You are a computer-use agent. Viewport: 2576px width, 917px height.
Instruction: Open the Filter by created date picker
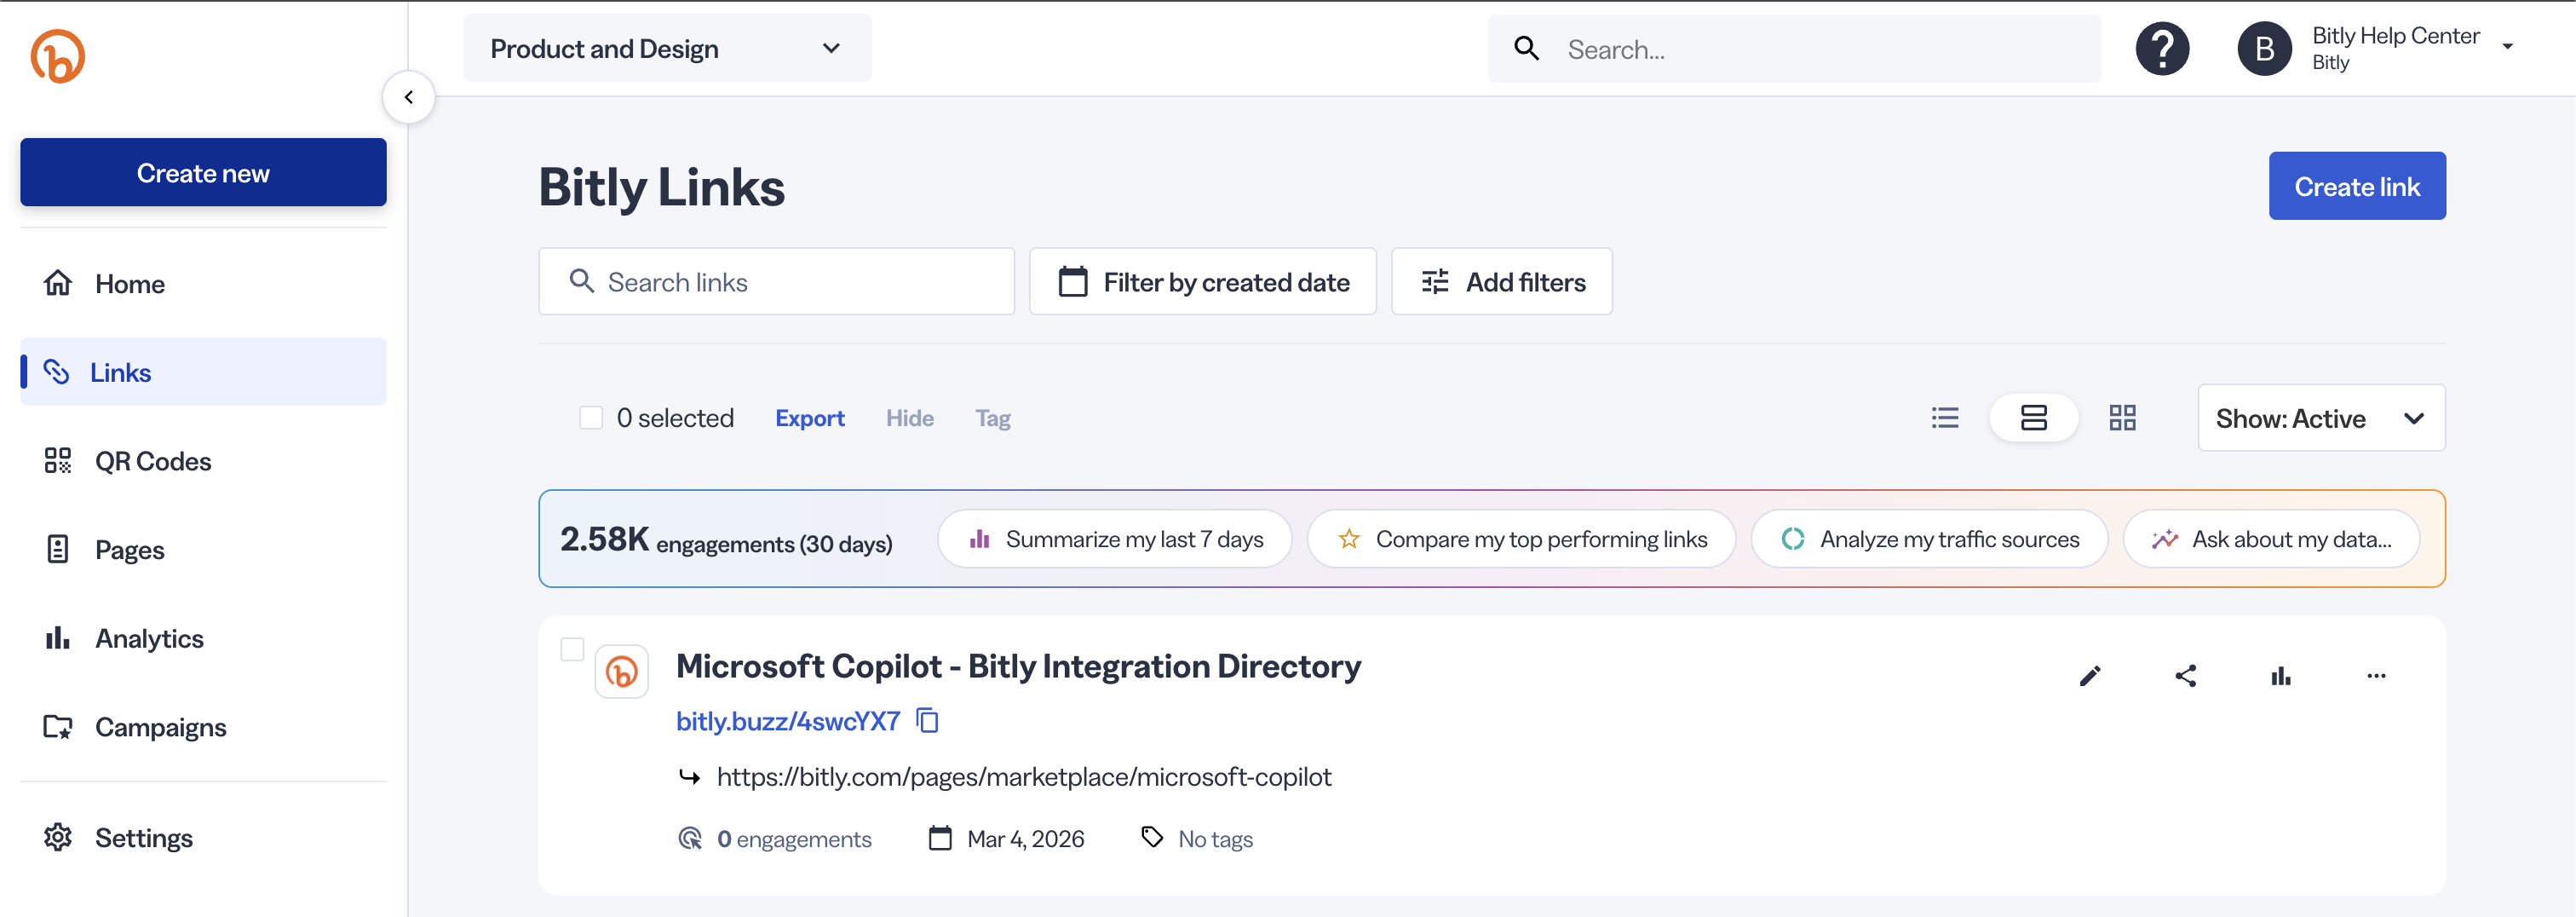click(1203, 282)
